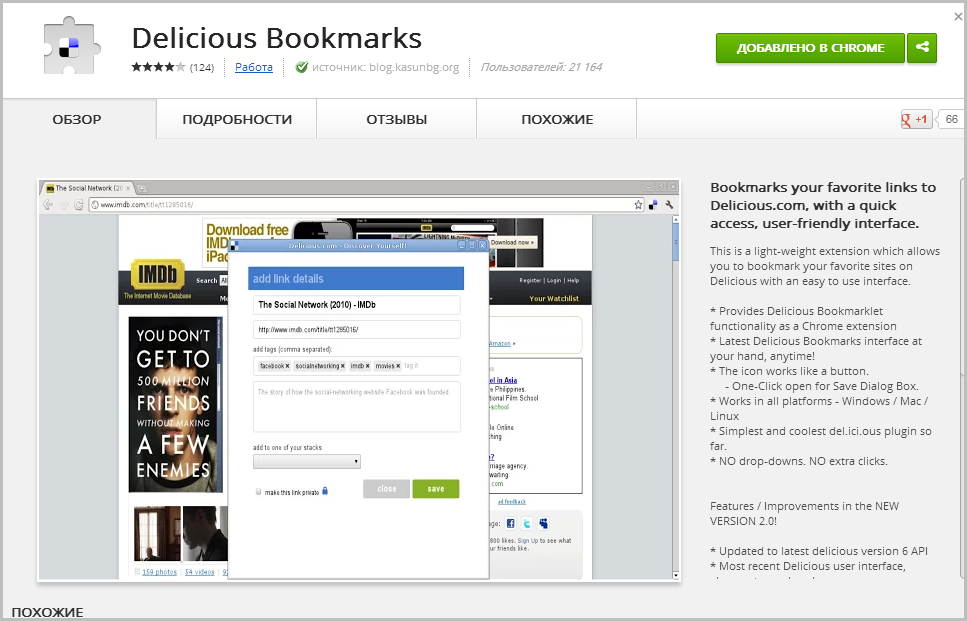The height and width of the screenshot is (621, 967).
Task: Click the back arrow in screenshot browser
Action: coord(48,205)
